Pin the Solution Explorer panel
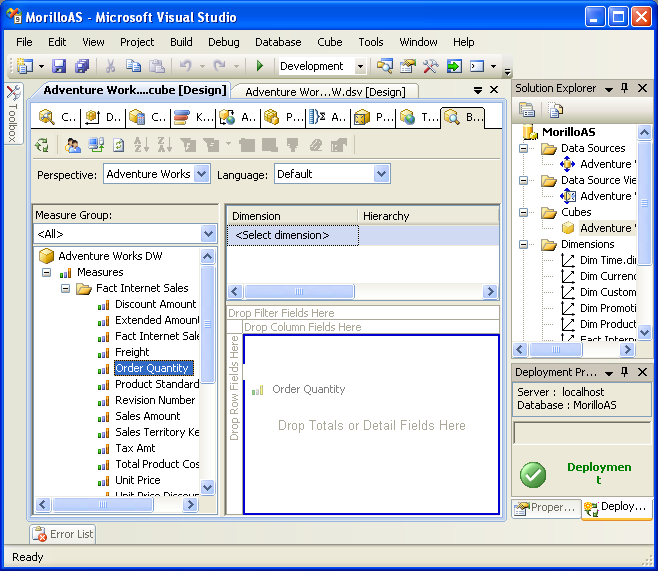 click(x=624, y=88)
